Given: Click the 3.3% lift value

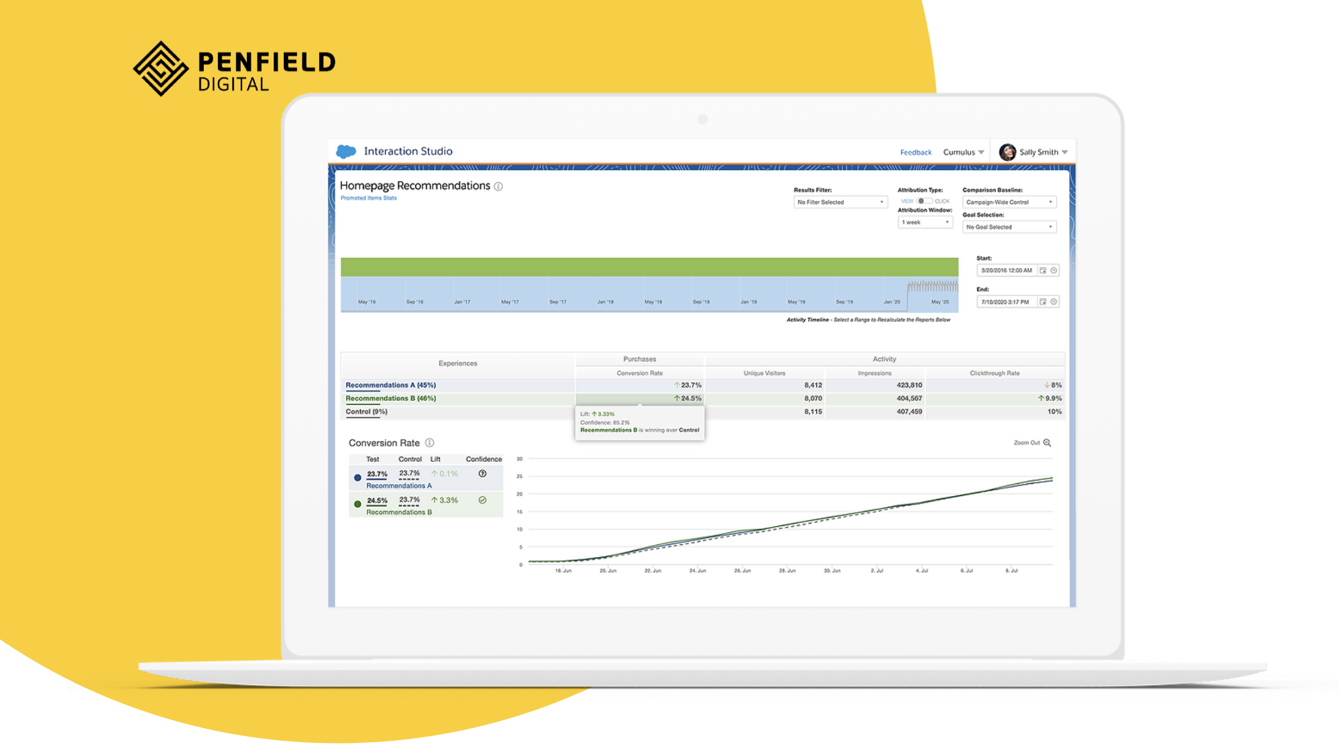Looking at the screenshot, I should pos(445,500).
